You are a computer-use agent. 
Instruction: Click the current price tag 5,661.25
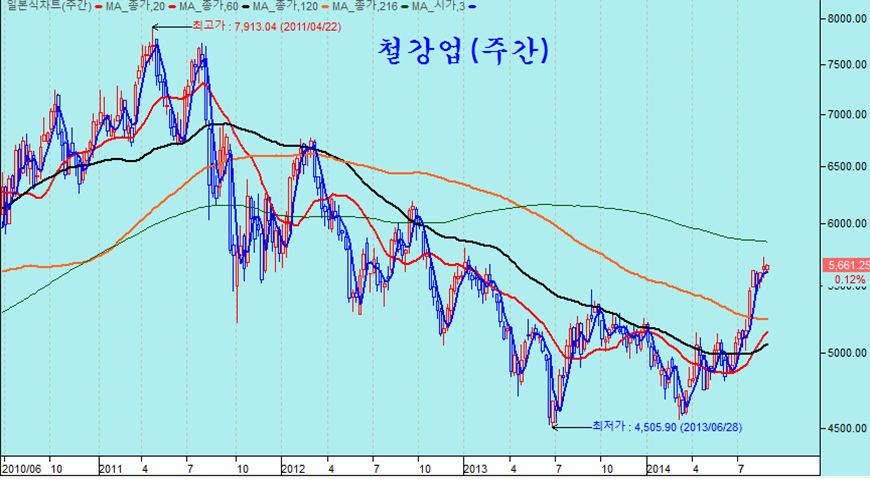[846, 266]
